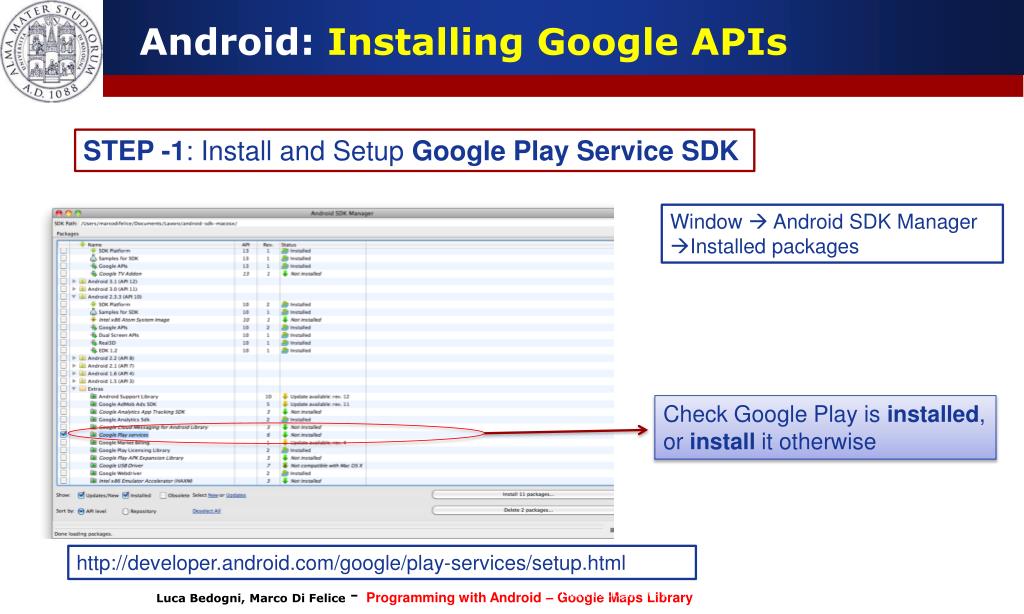The width and height of the screenshot is (1024, 614).
Task: Click the incompatible status icon for Google USB Driver
Action: [x=285, y=466]
